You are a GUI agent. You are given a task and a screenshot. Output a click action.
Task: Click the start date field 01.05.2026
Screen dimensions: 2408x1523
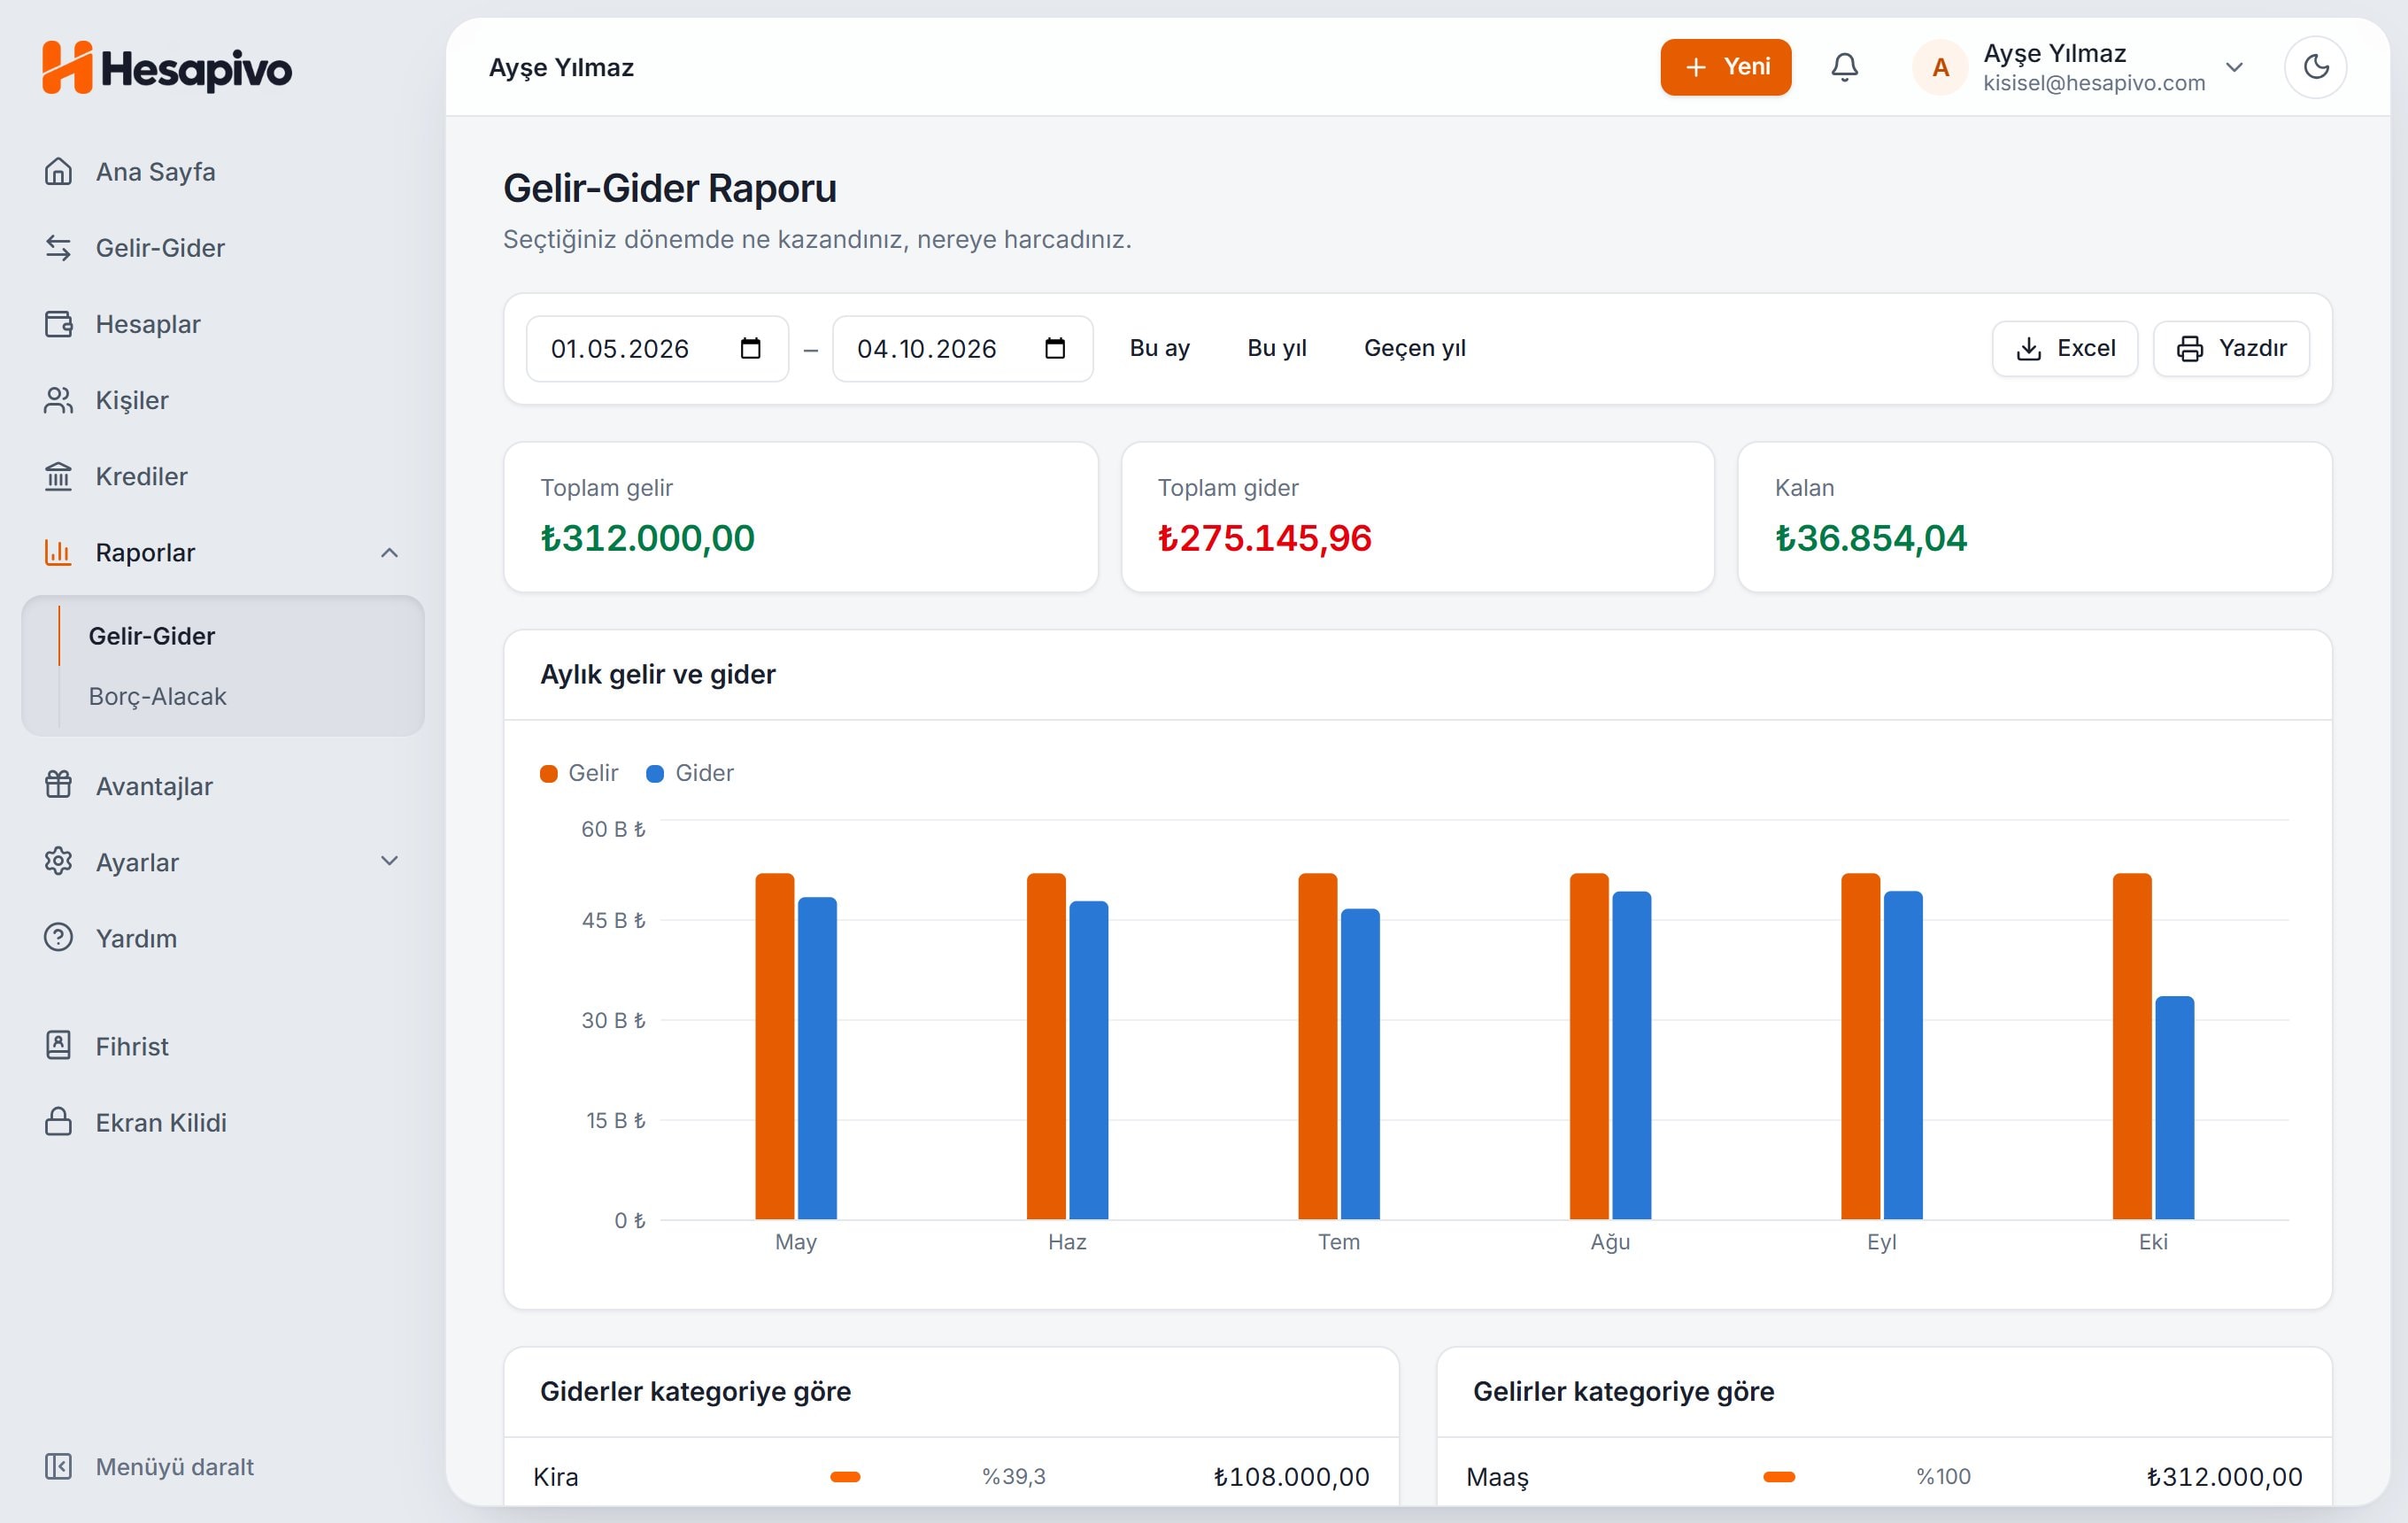tap(657, 348)
